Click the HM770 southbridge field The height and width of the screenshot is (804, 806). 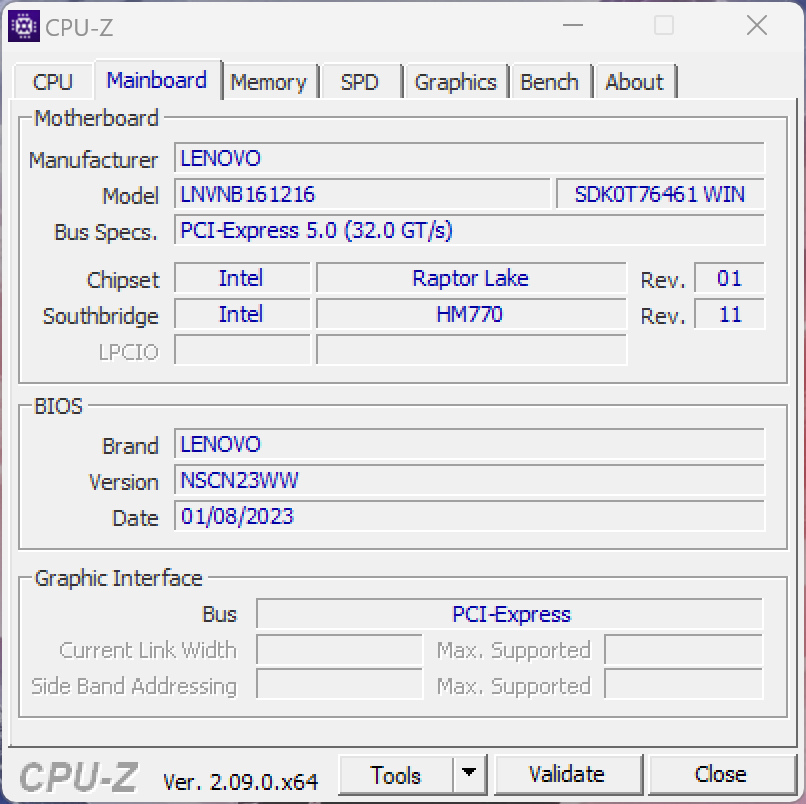[x=471, y=314]
